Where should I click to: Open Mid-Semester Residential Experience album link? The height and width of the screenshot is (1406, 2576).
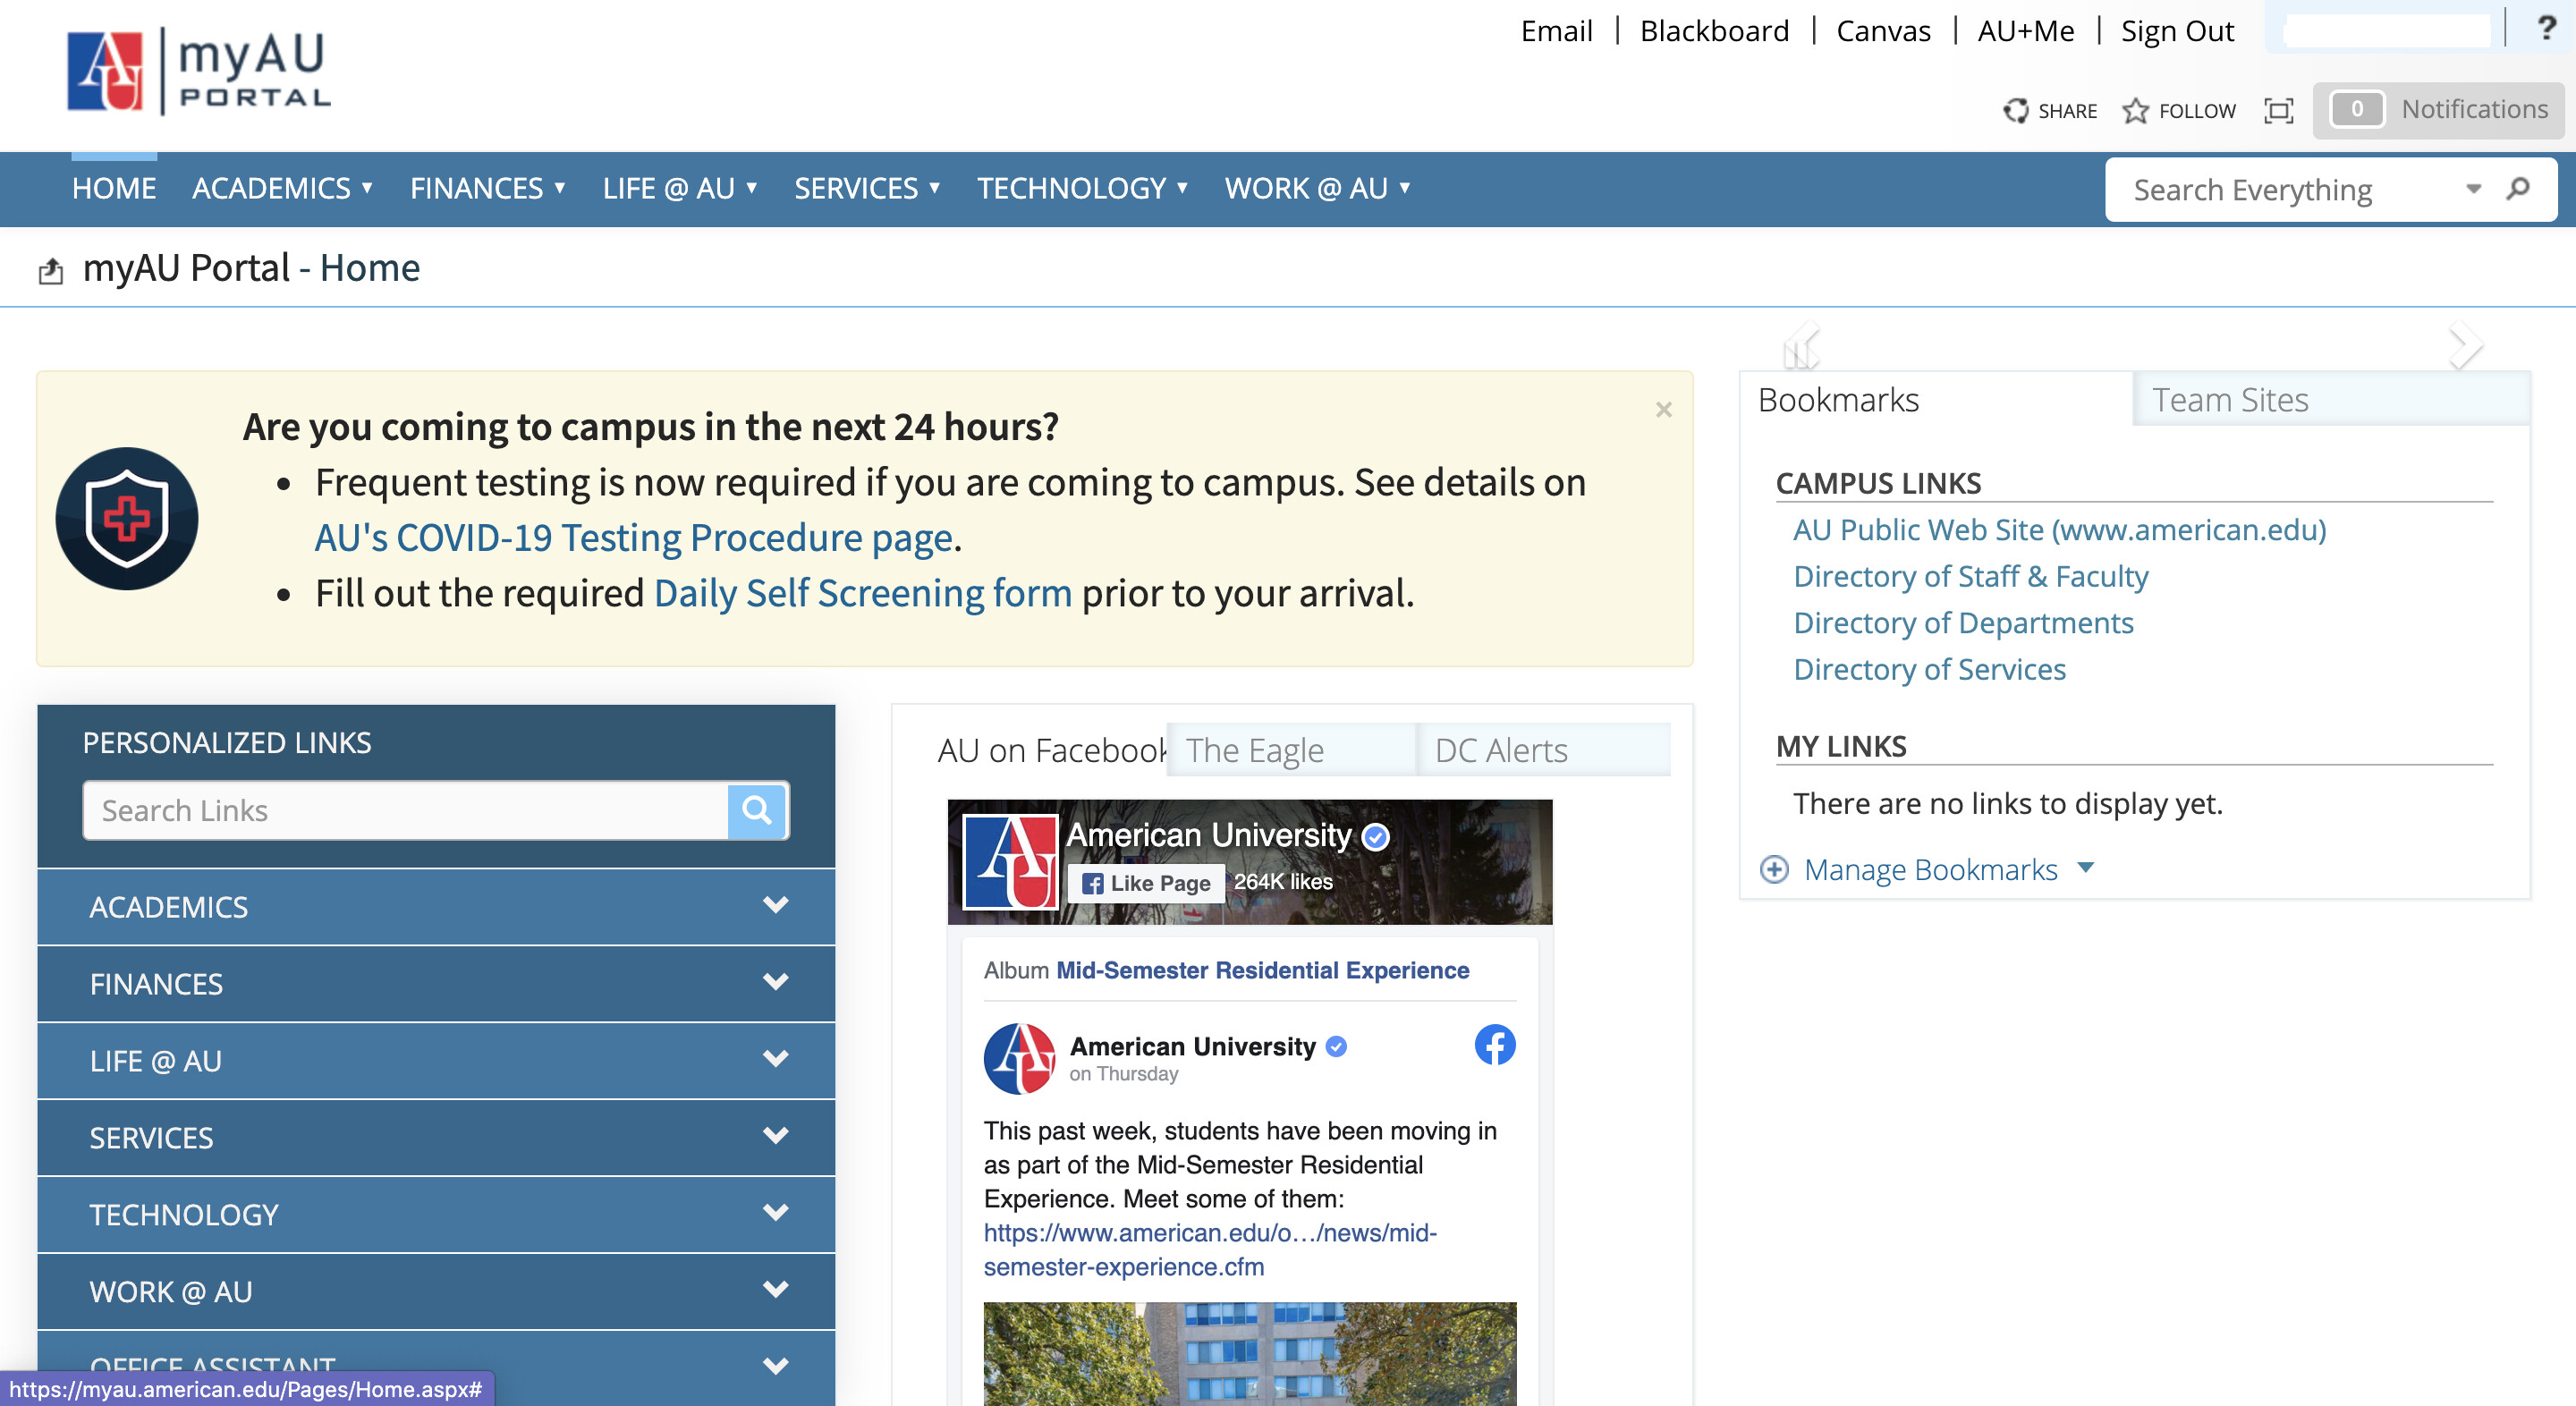coord(1262,970)
